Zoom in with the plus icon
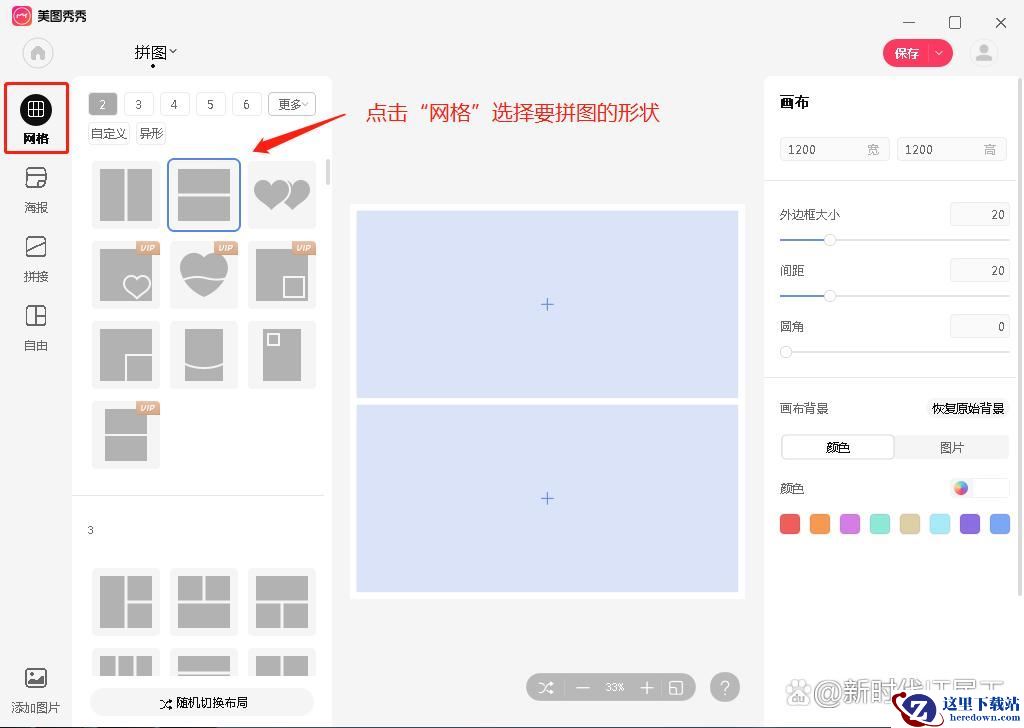This screenshot has height=728, width=1024. click(x=647, y=688)
